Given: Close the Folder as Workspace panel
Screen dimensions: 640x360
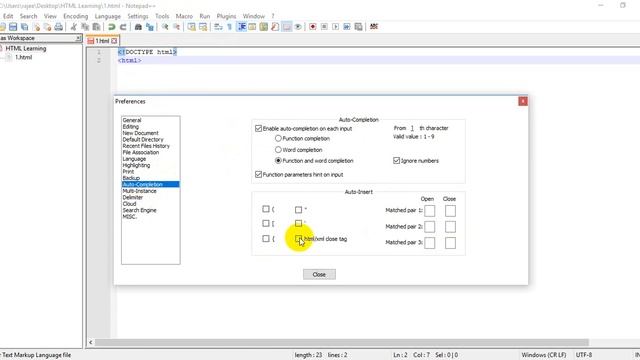Looking at the screenshot, I should tap(78, 38).
